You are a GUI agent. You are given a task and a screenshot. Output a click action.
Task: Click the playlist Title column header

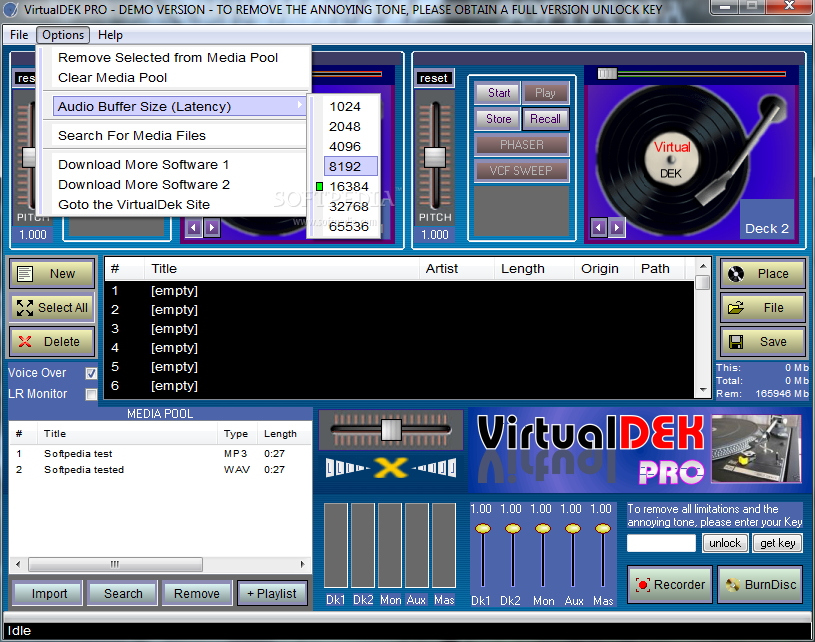pos(281,269)
